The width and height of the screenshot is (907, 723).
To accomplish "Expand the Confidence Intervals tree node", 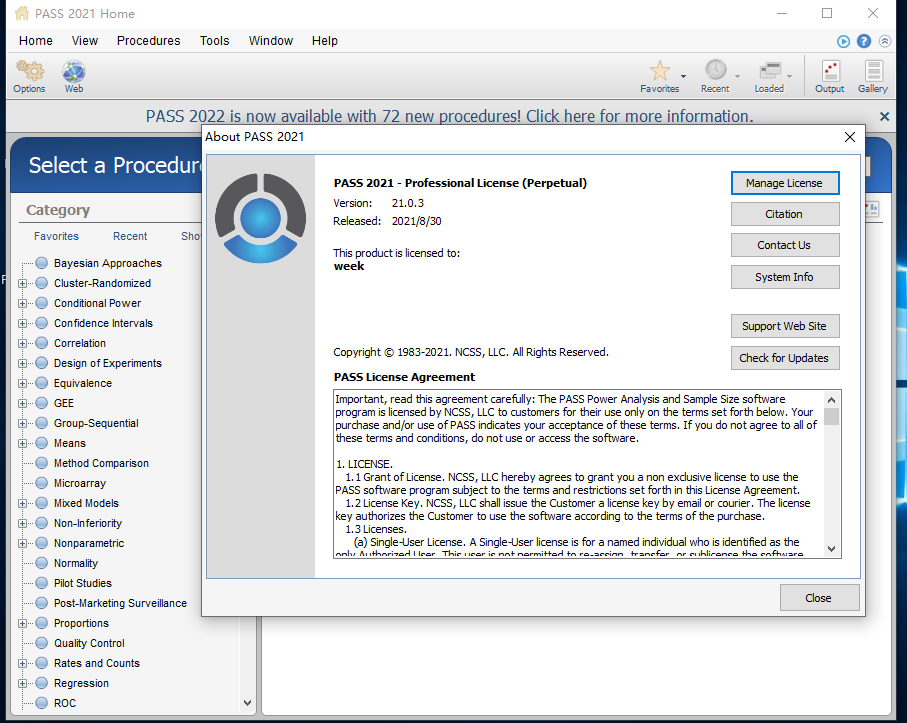I will [22, 323].
